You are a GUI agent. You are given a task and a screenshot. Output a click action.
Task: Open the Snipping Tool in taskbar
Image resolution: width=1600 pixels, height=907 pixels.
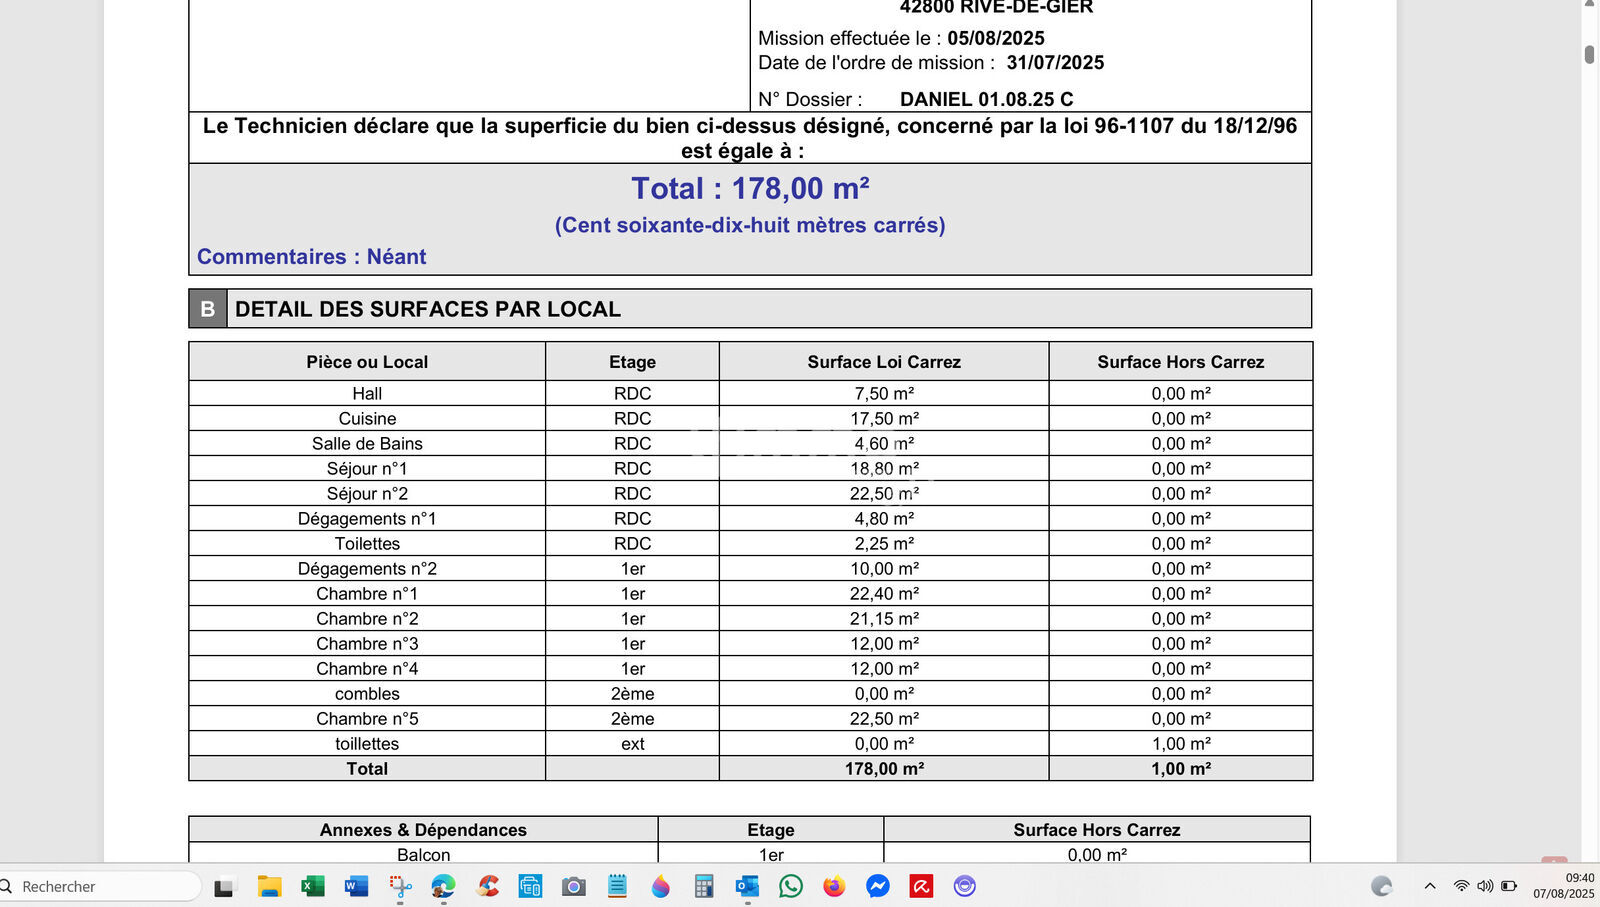pyautogui.click(x=400, y=886)
